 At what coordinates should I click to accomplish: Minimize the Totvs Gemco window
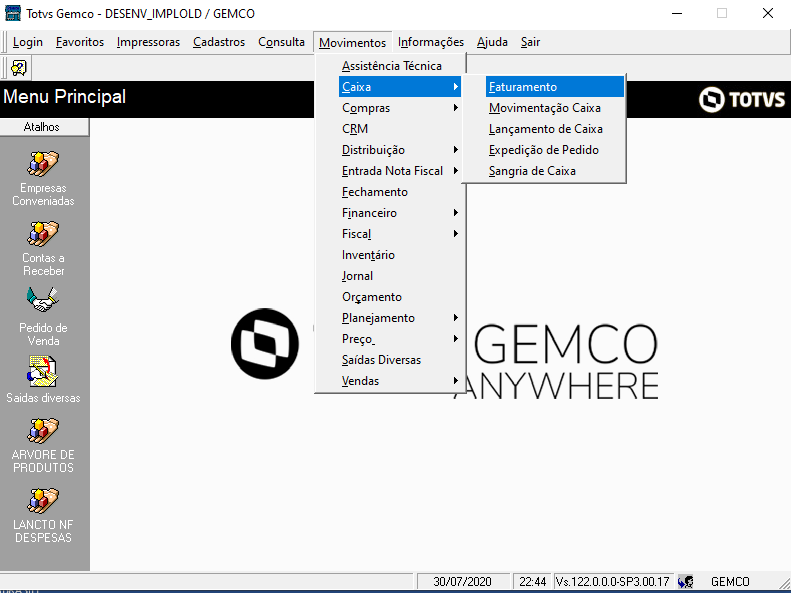click(676, 13)
